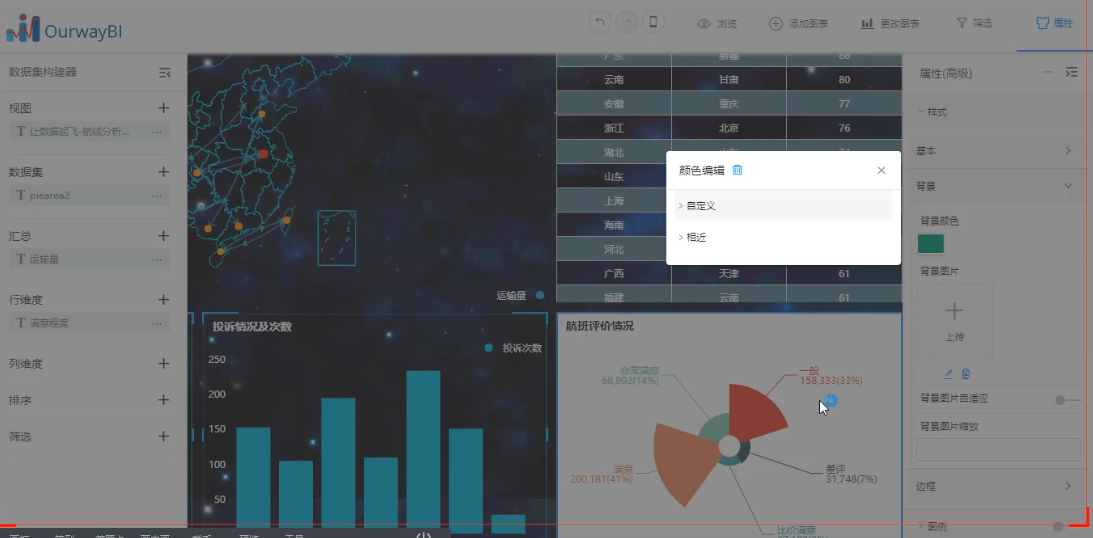Viewport: 1093px width, 538px height.
Task: Click the 云南 table cell
Action: [614, 79]
